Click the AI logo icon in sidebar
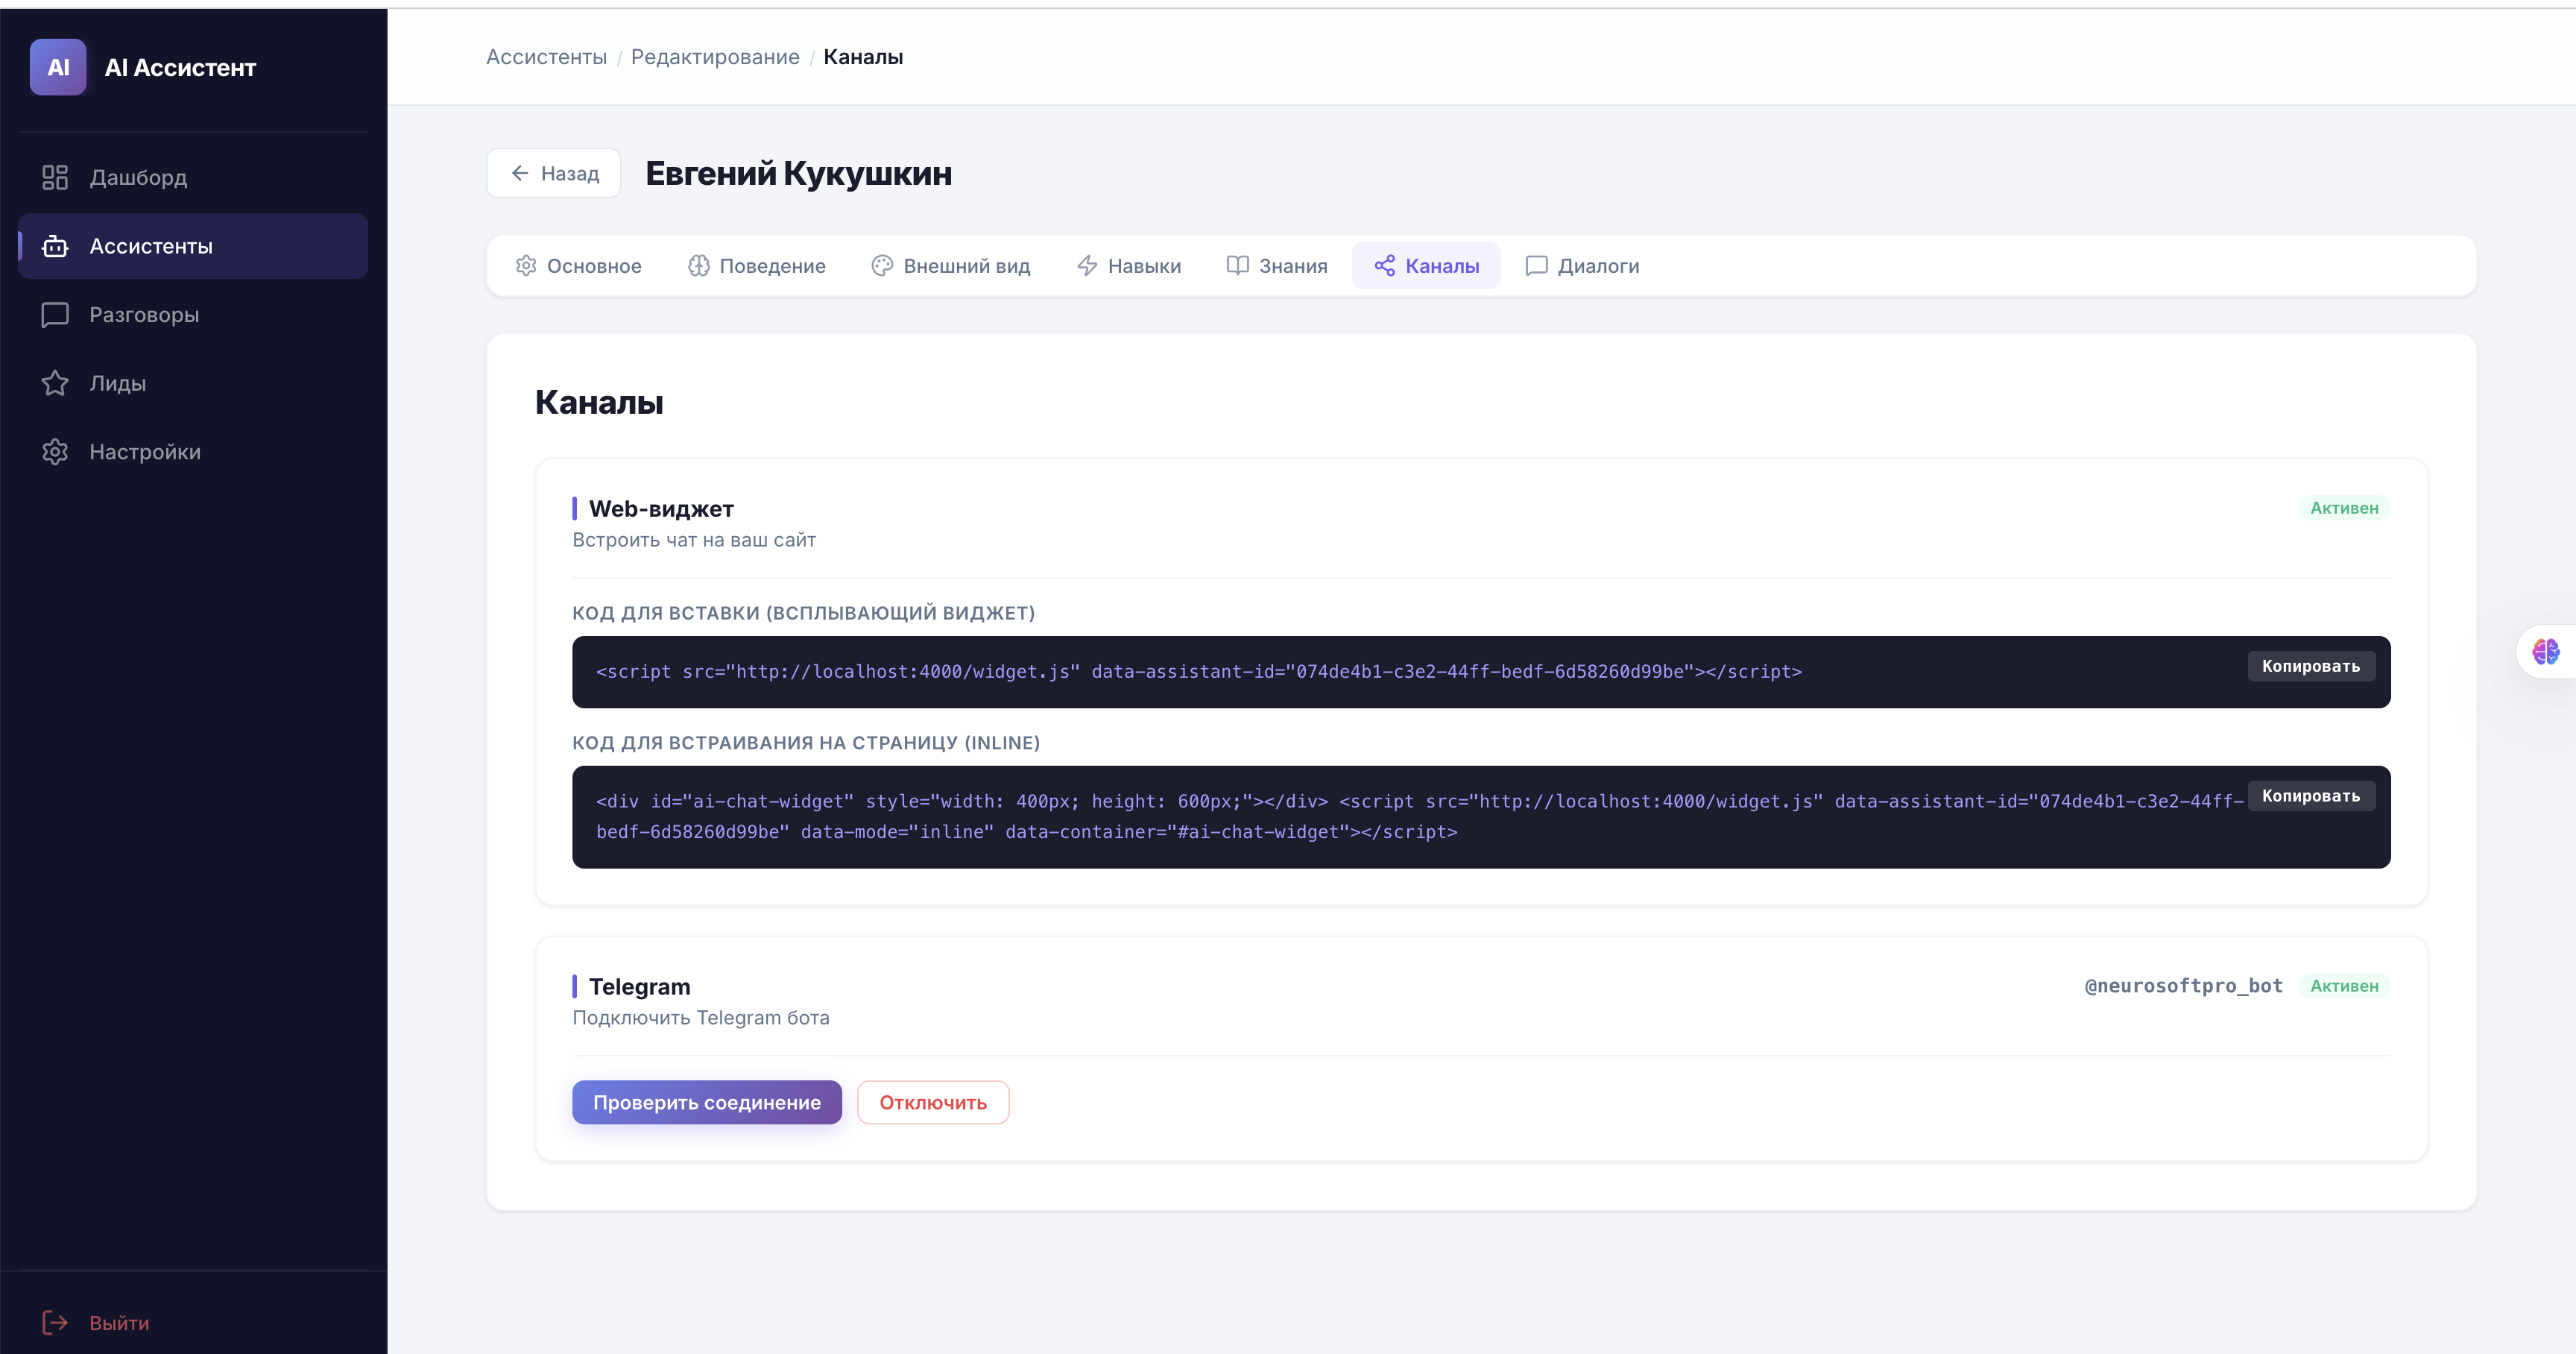Screen dimensions: 2576x1354 58,67
